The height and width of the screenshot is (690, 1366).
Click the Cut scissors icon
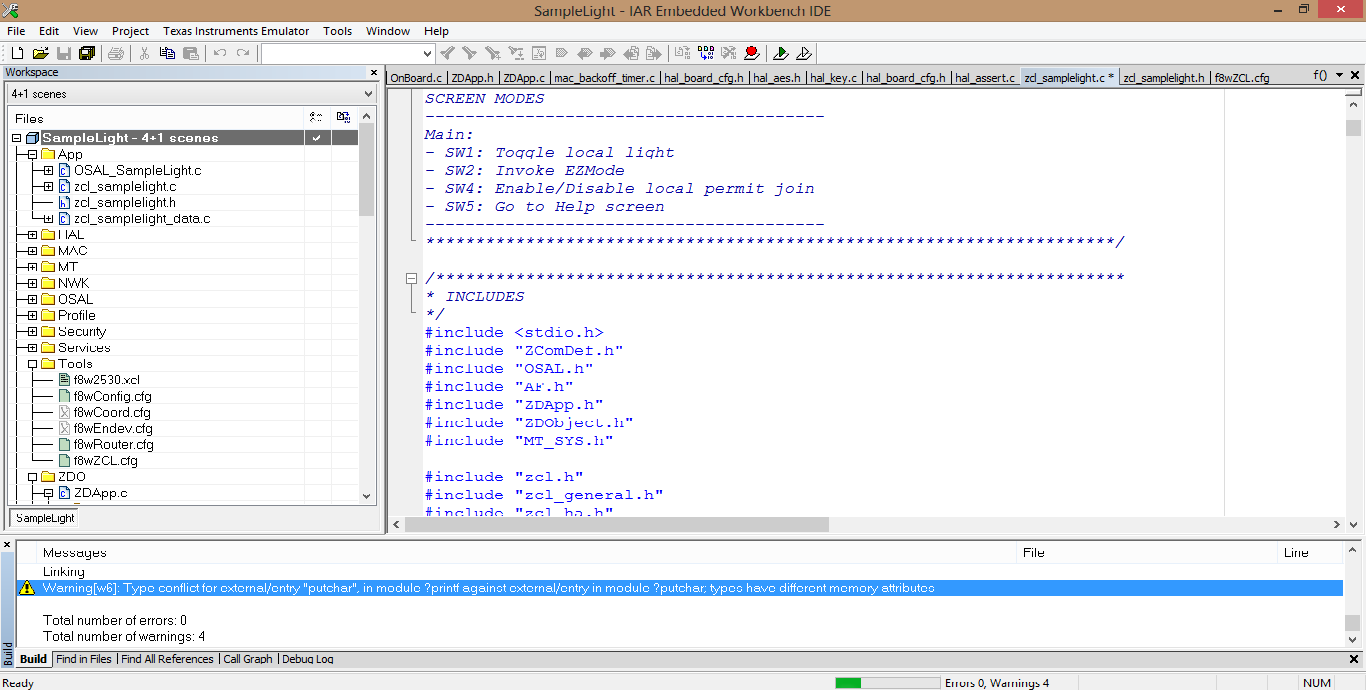(144, 53)
